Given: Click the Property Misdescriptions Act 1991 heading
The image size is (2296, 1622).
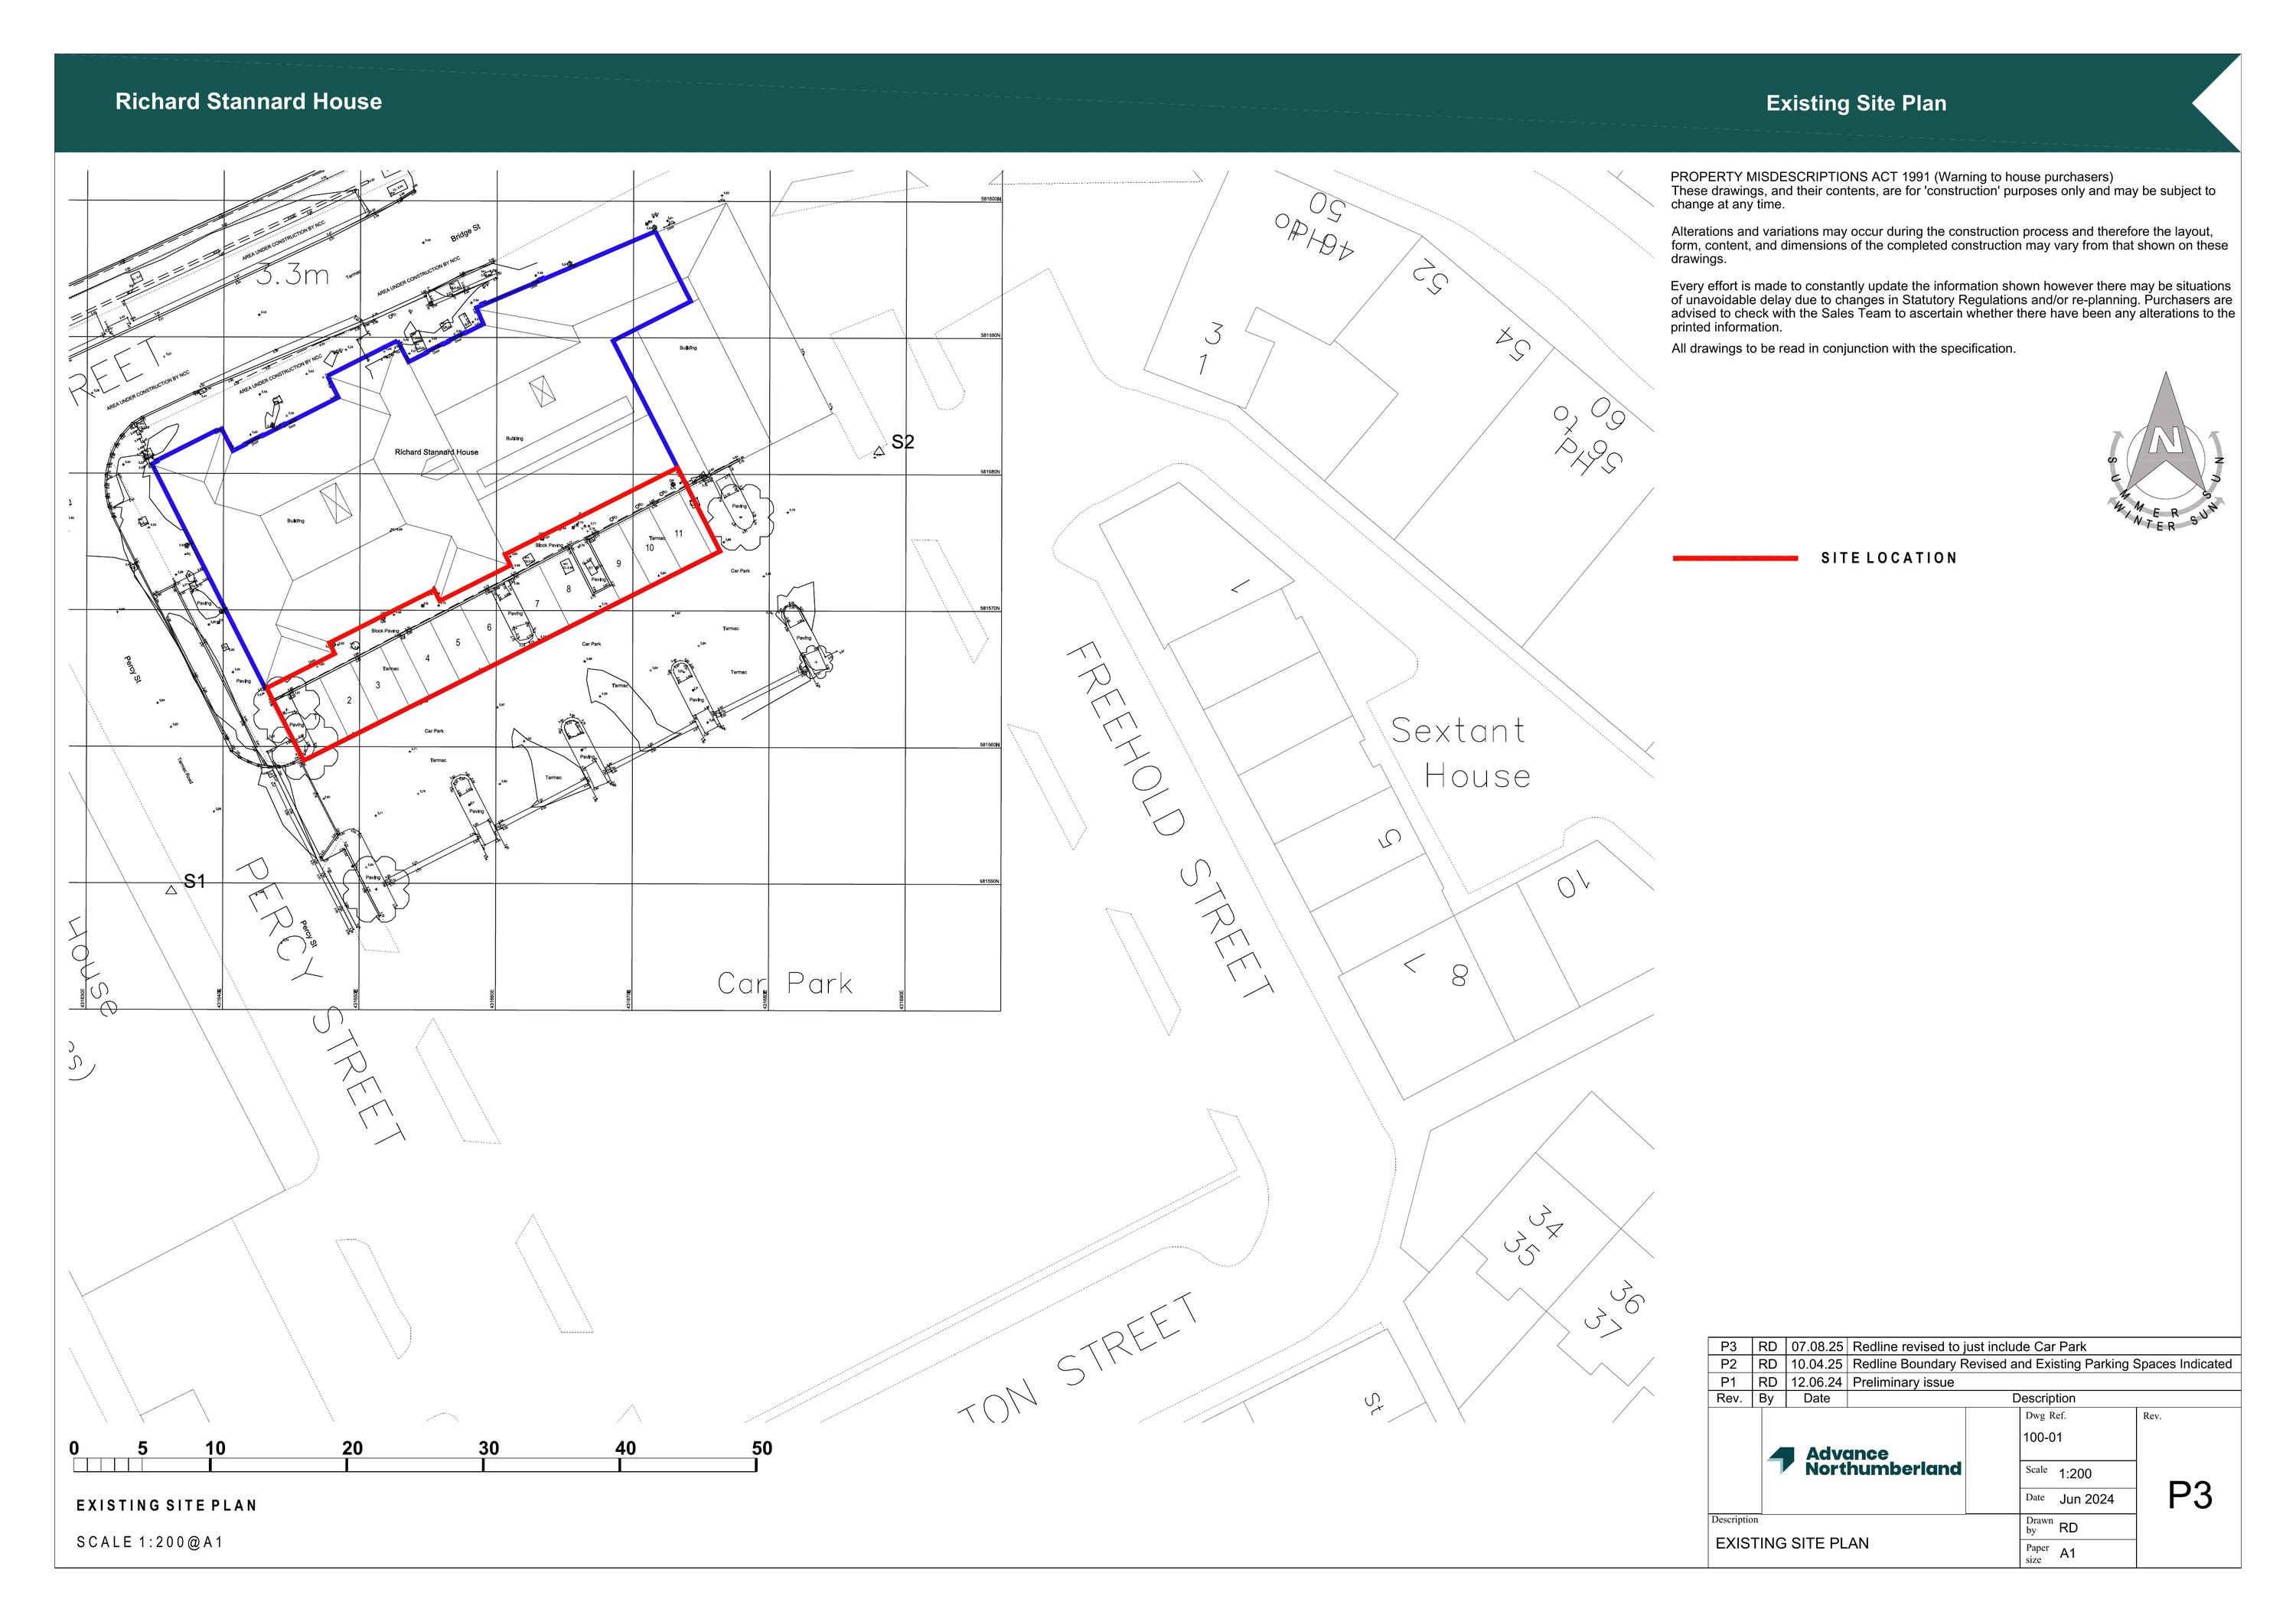Looking at the screenshot, I should (x=1891, y=177).
